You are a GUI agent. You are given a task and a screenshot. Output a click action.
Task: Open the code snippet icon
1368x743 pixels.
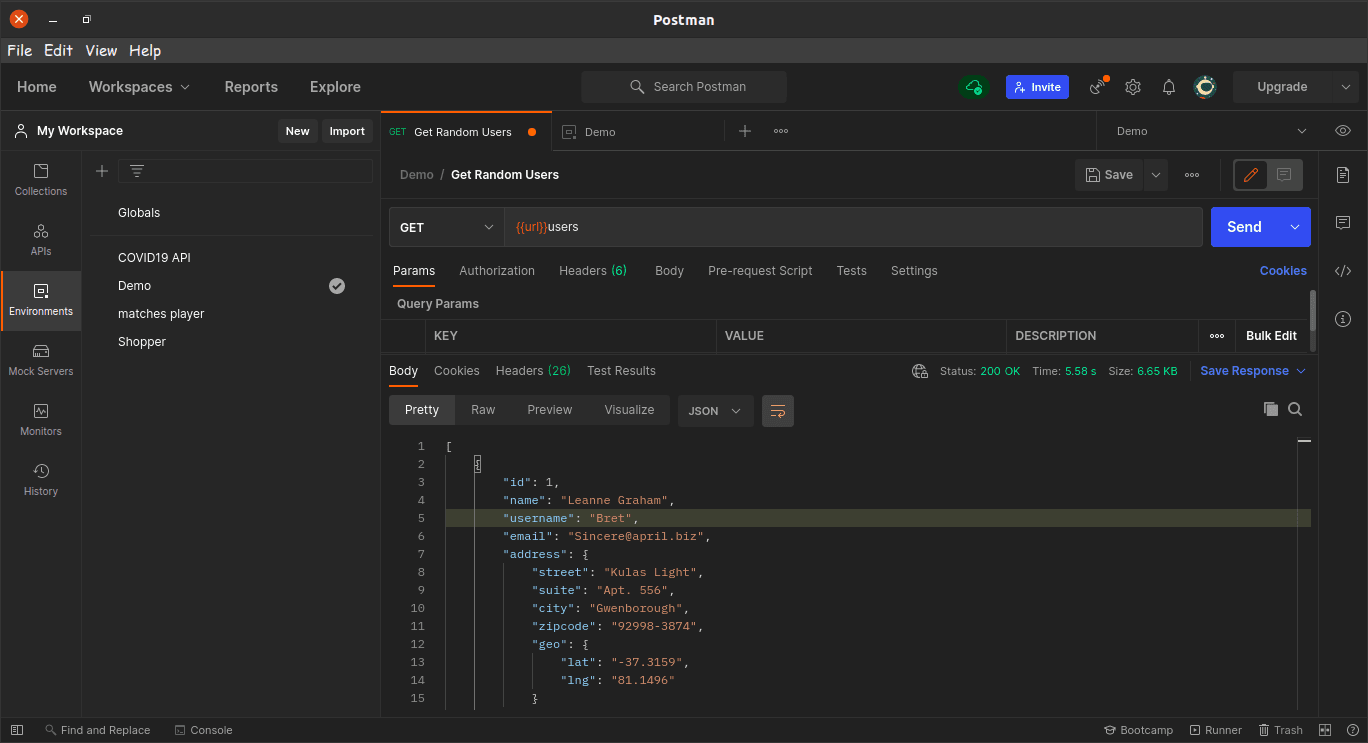click(x=1343, y=271)
